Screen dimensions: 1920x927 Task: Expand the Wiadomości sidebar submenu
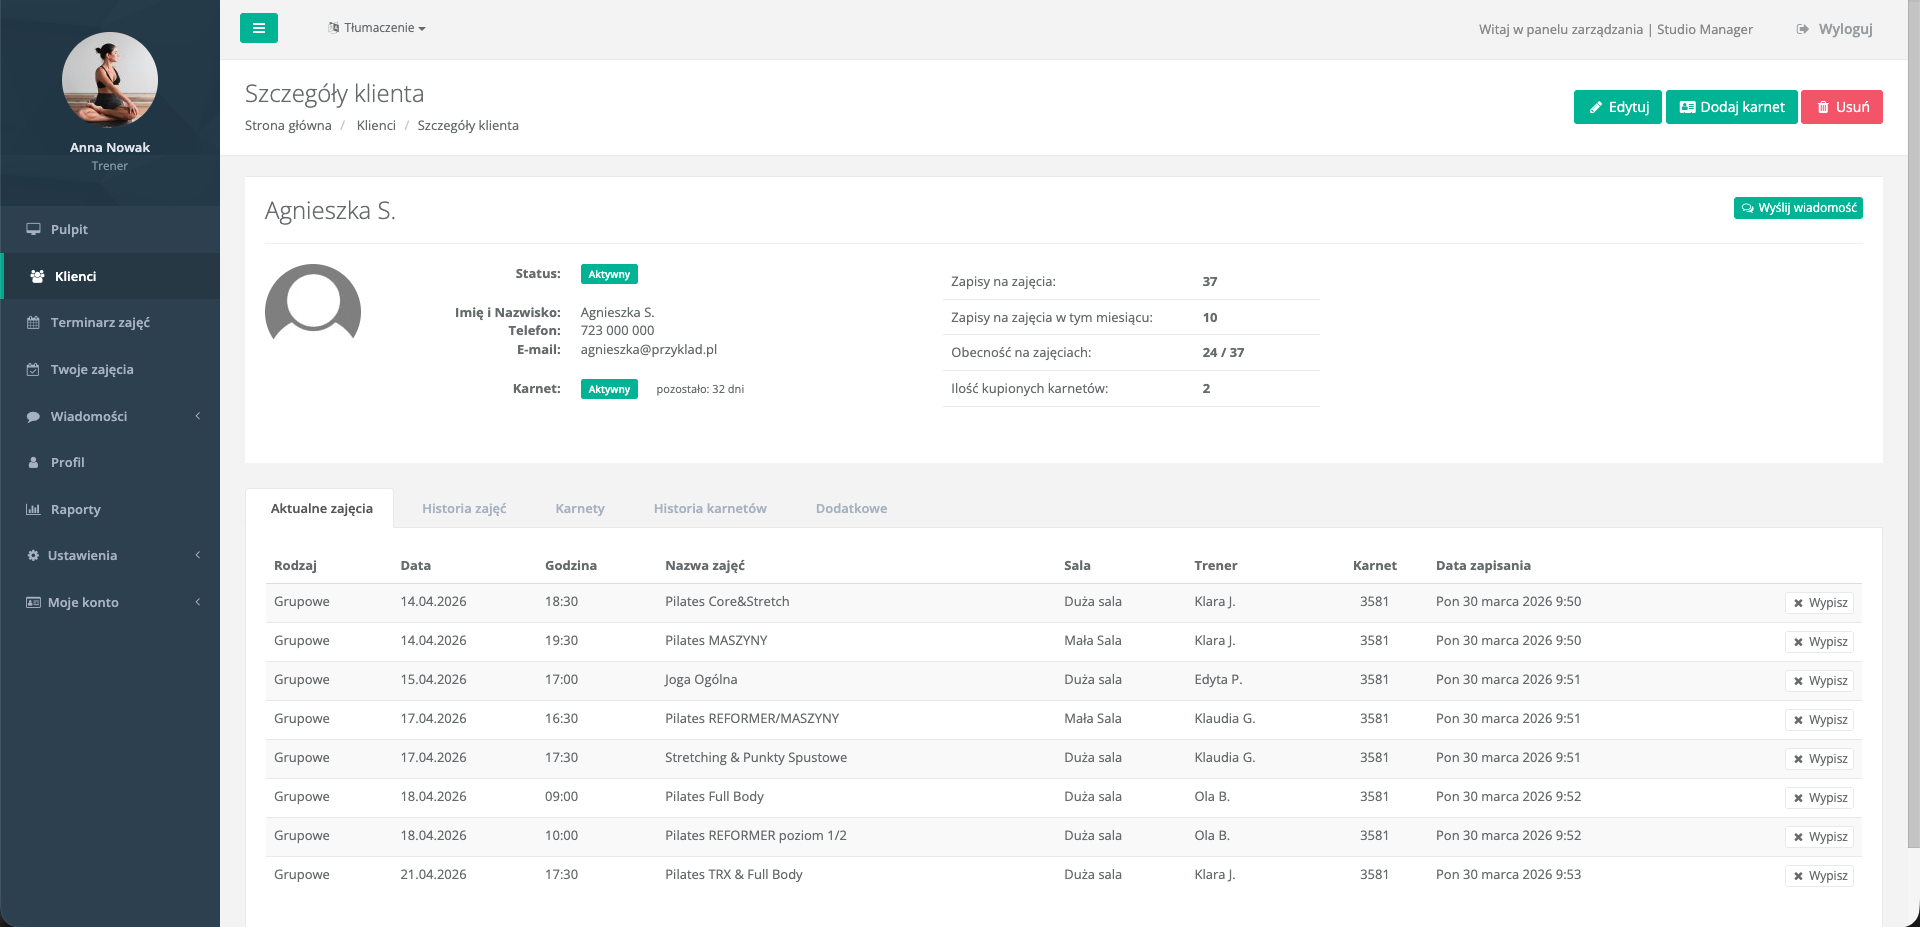coord(110,416)
